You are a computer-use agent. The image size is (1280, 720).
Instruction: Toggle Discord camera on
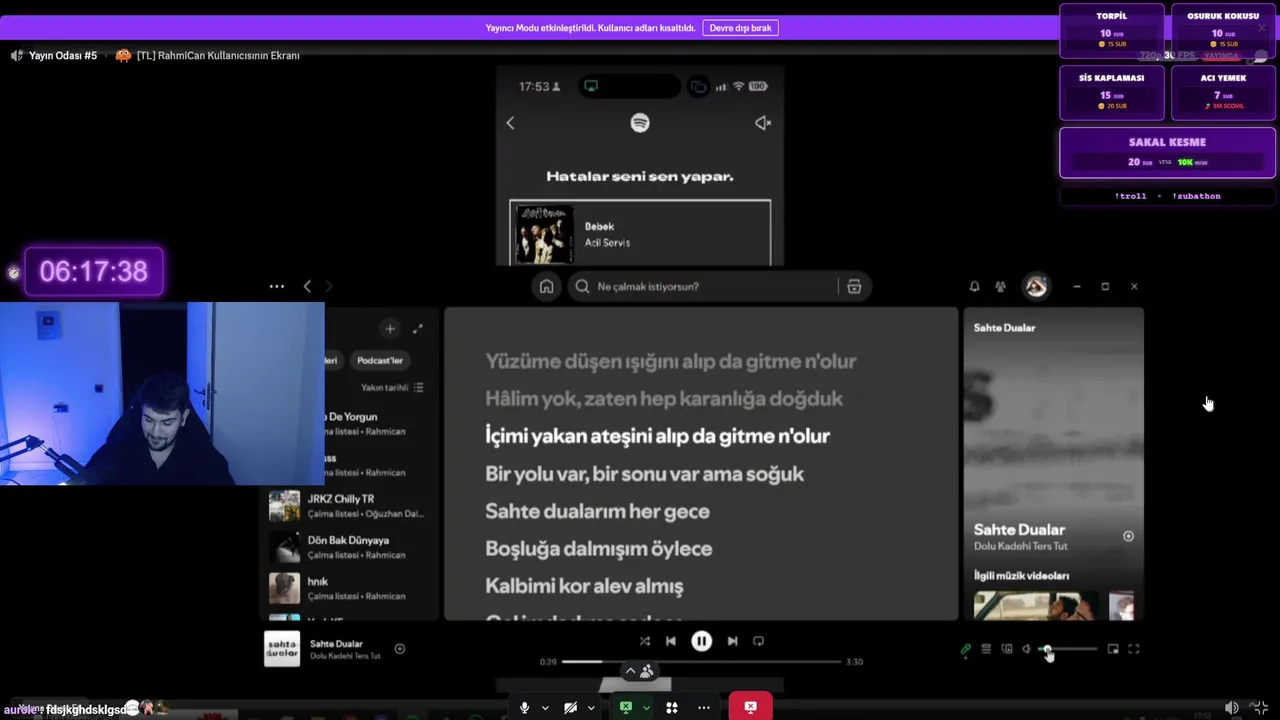570,707
